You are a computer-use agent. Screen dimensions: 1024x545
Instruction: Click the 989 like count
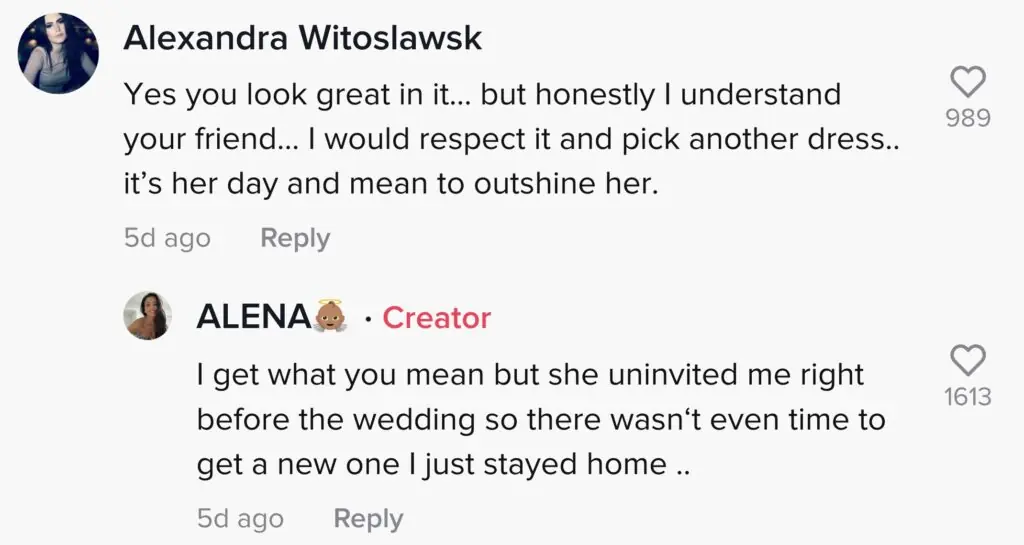967,118
